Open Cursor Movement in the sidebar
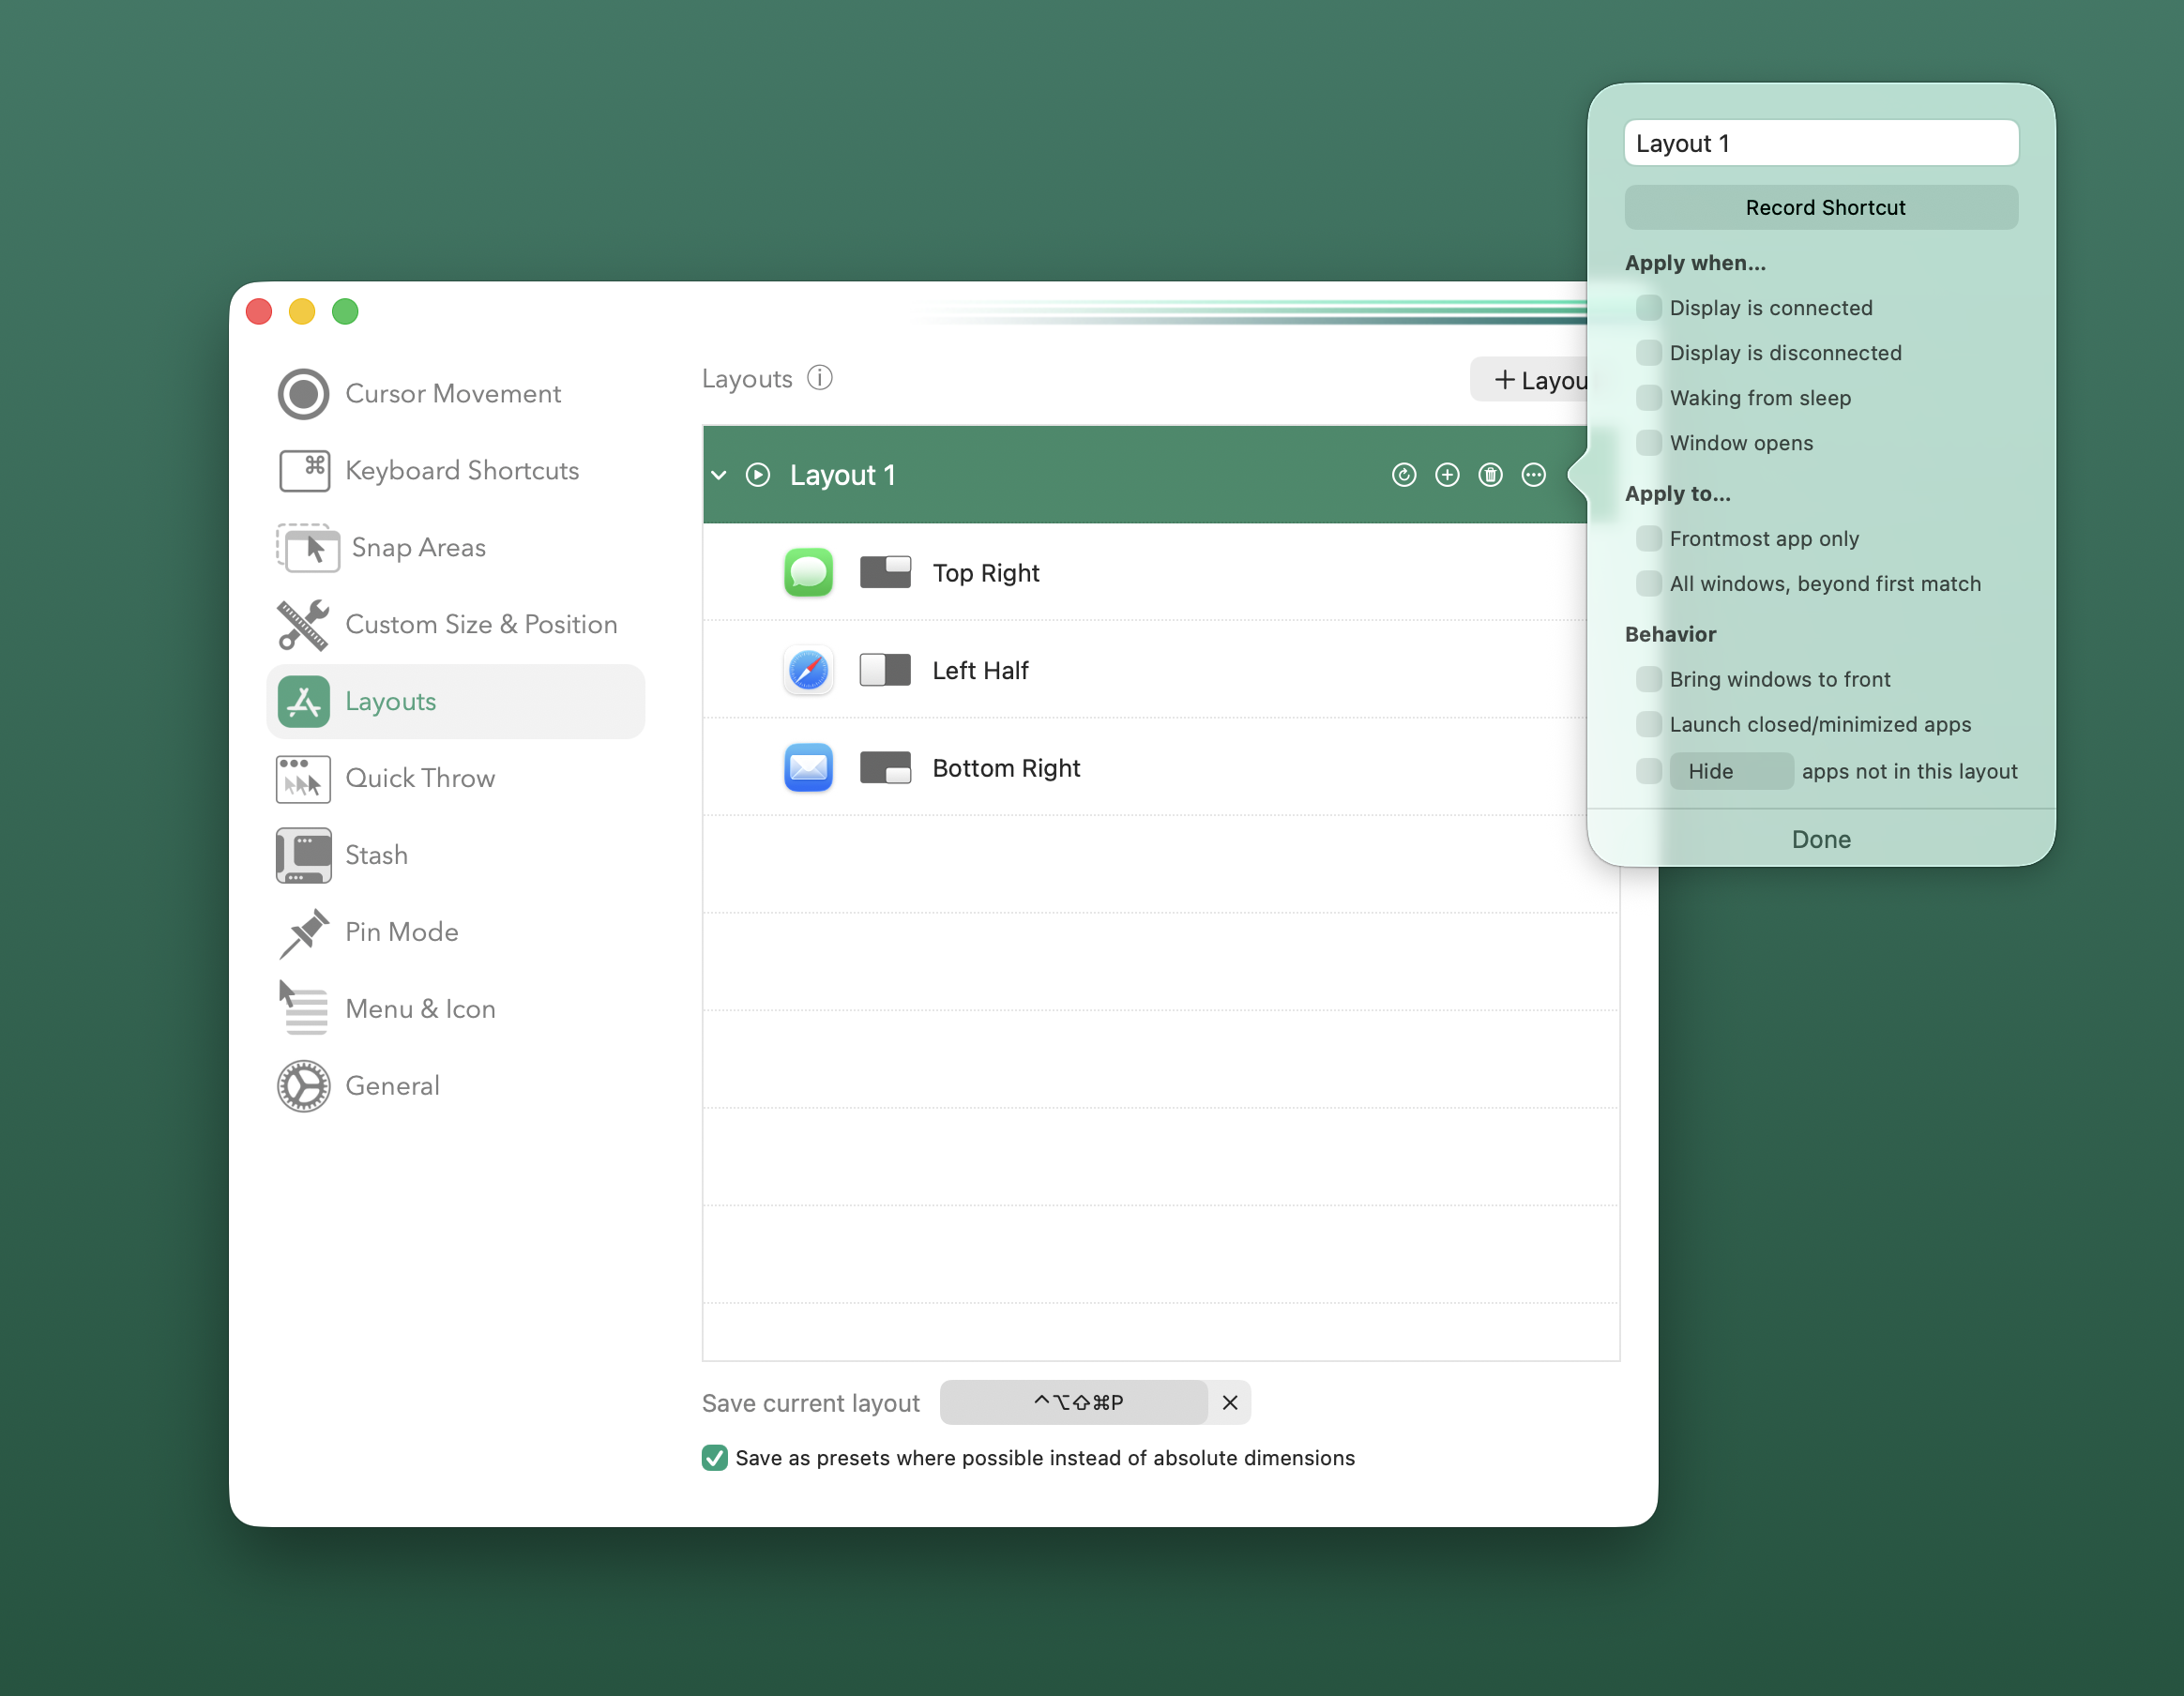The height and width of the screenshot is (1696, 2184). click(x=455, y=394)
